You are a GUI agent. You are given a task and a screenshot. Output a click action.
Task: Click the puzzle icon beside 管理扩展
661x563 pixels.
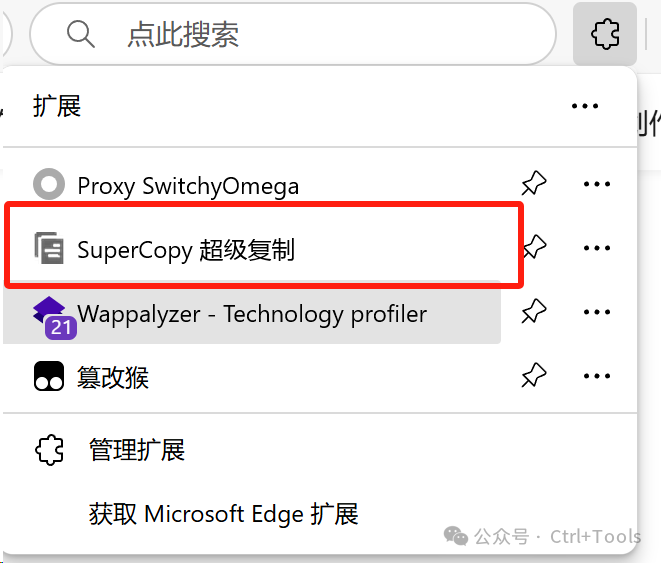coord(48,449)
